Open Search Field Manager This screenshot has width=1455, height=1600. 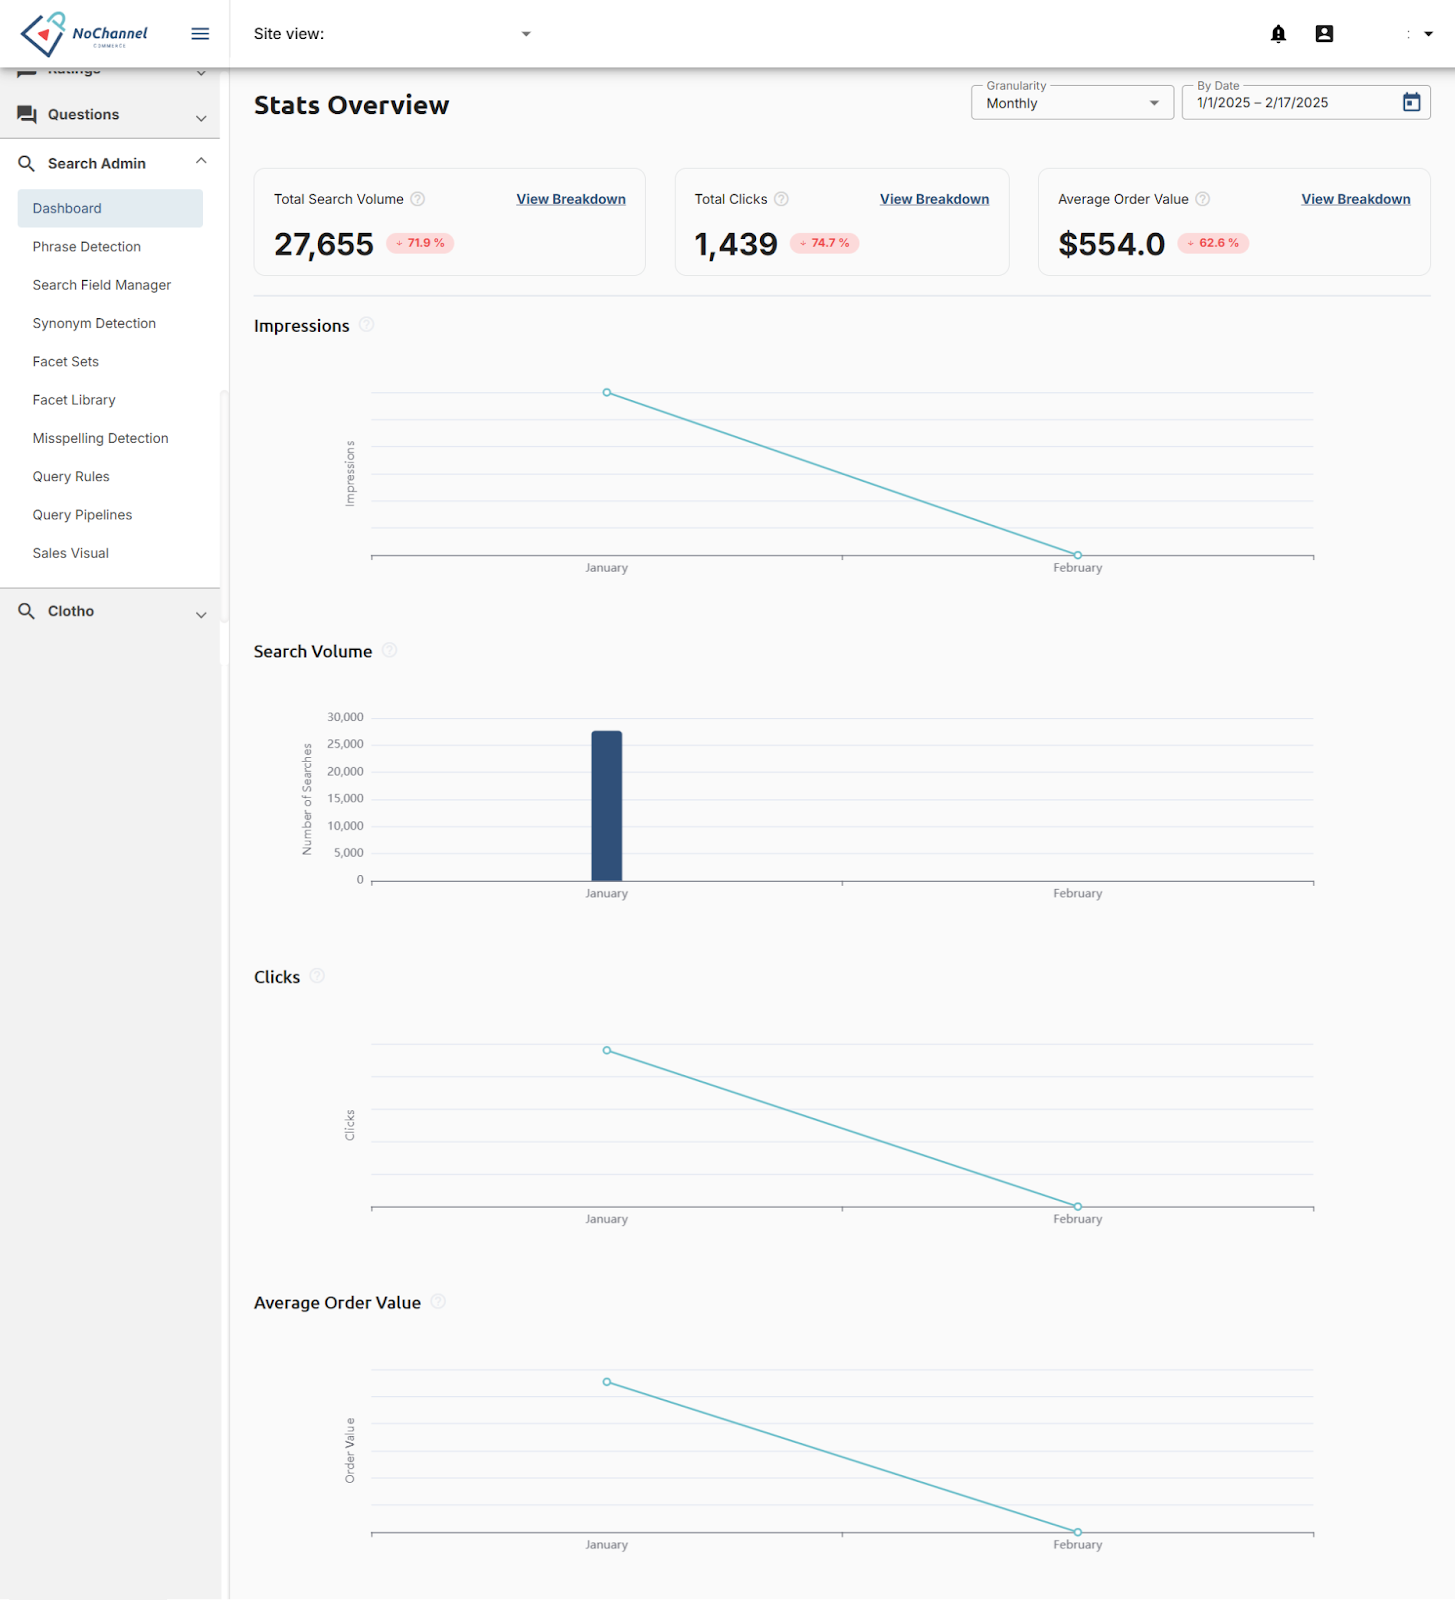click(101, 285)
